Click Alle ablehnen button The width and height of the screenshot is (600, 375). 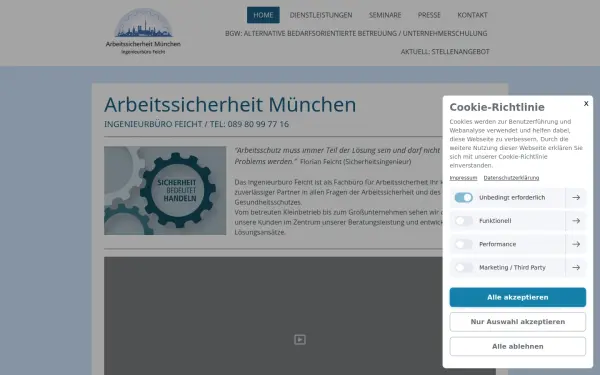coord(517,346)
